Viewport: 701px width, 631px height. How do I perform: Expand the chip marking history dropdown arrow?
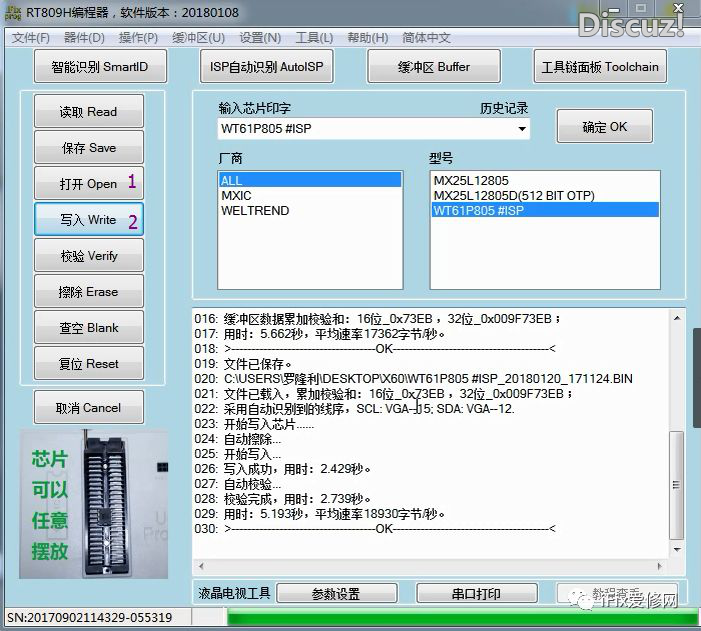(521, 129)
